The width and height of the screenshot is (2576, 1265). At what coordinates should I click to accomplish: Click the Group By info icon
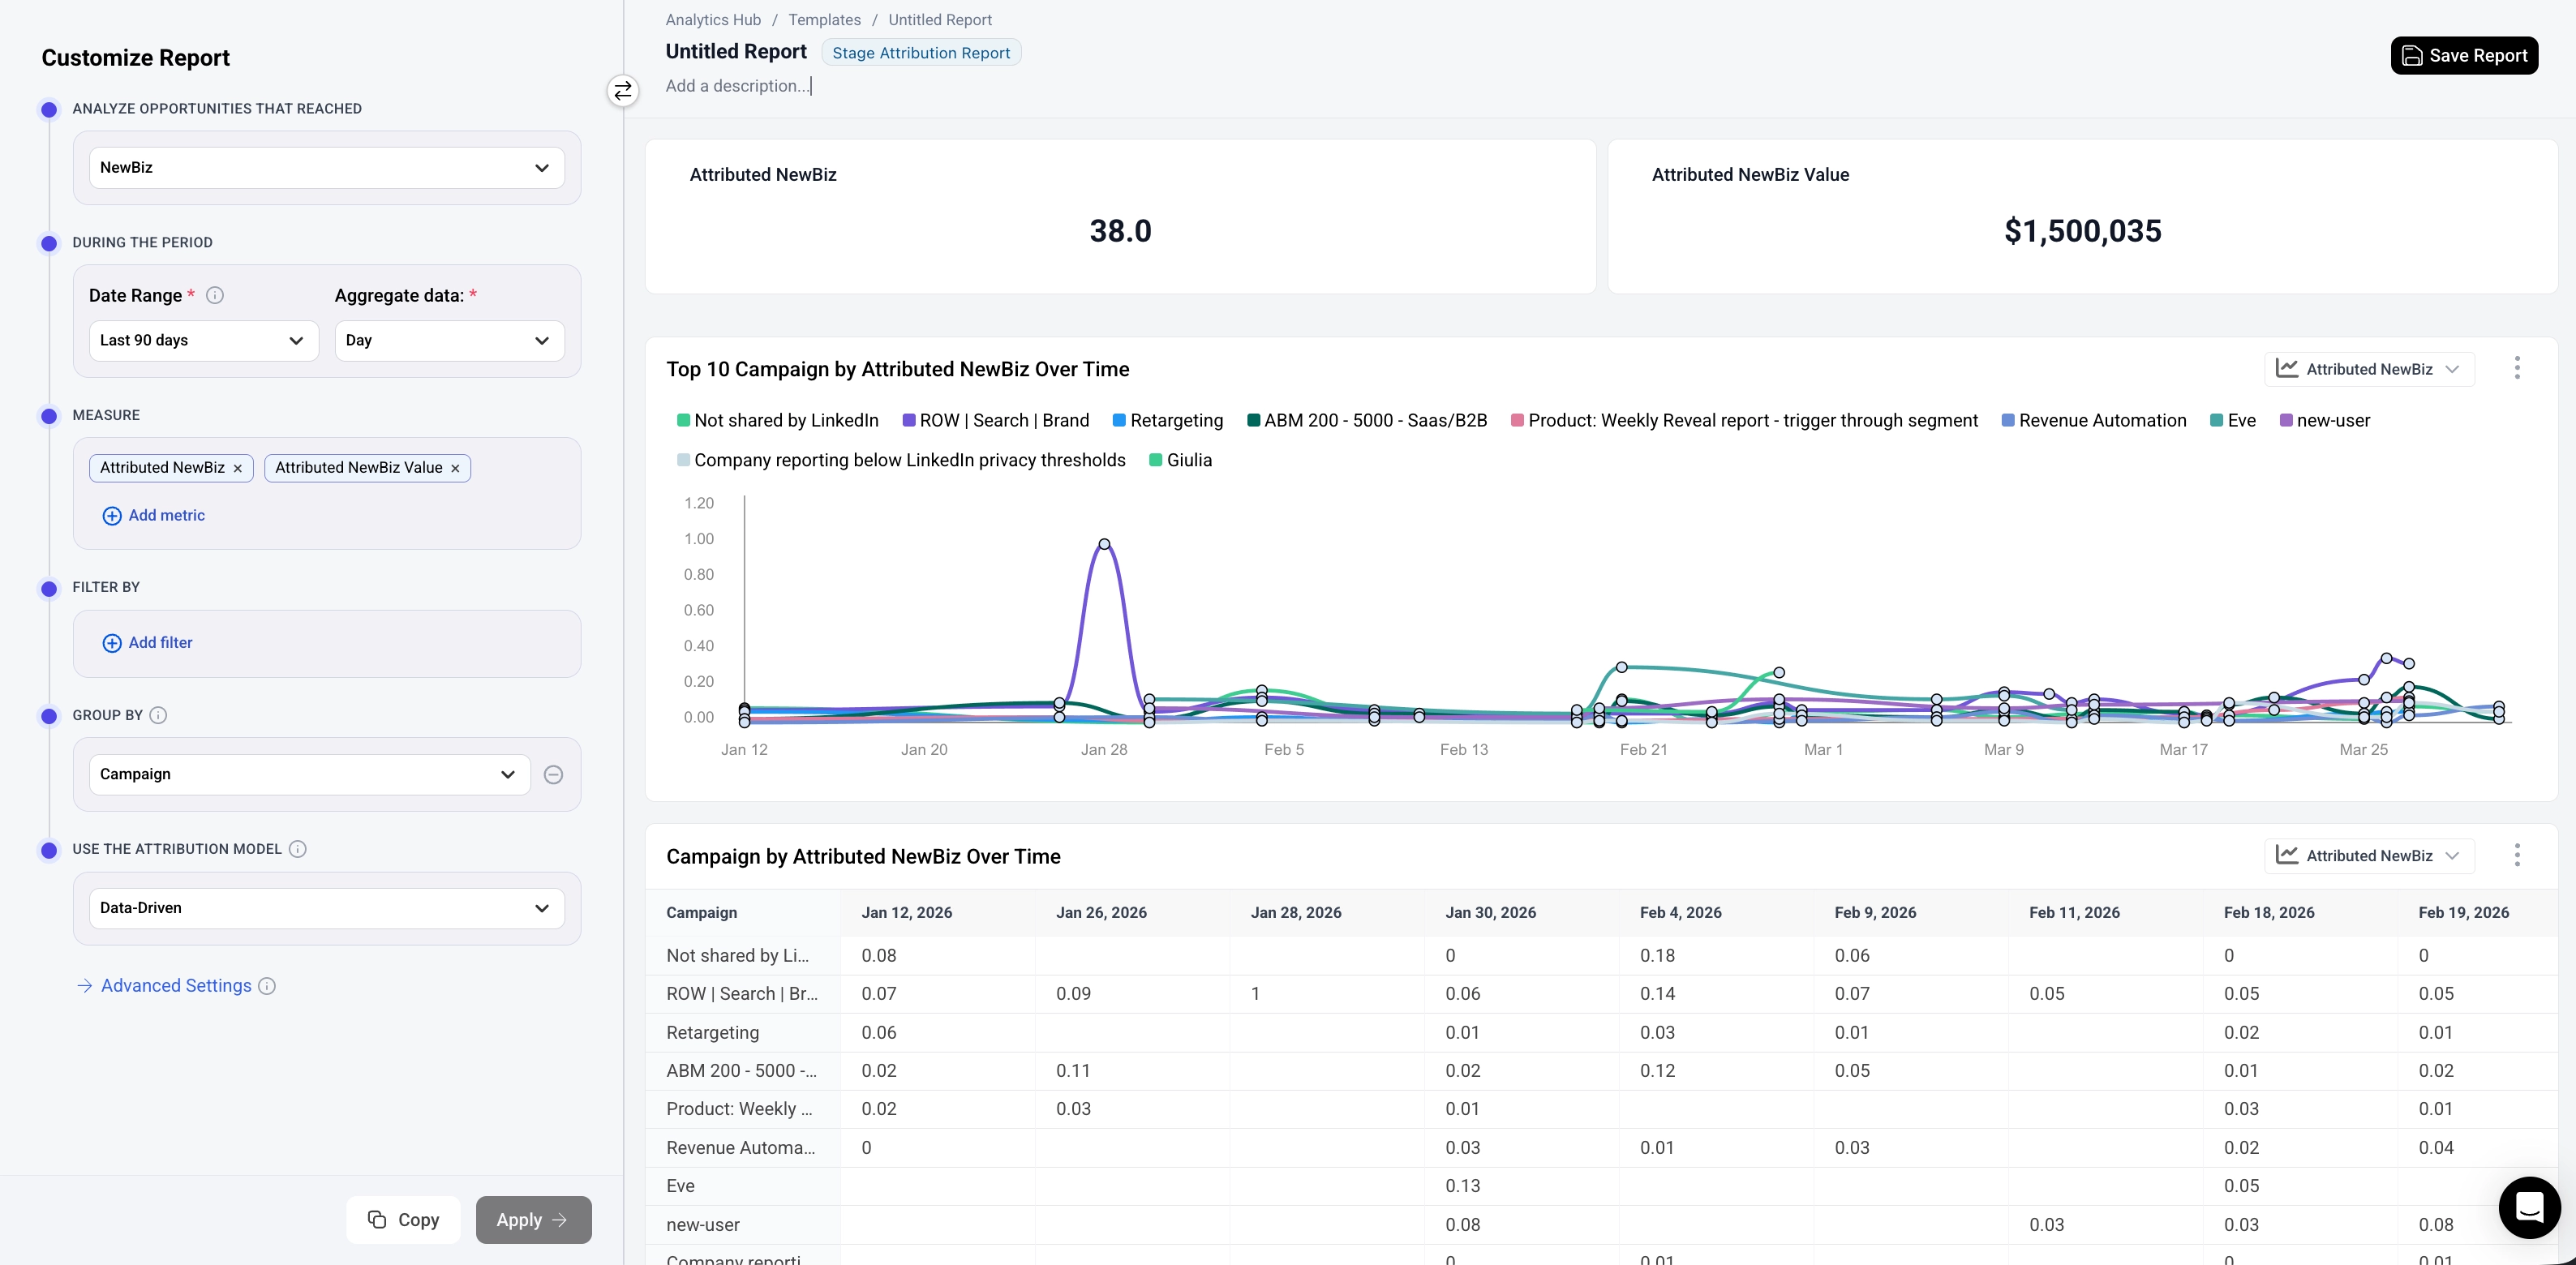[x=158, y=715]
